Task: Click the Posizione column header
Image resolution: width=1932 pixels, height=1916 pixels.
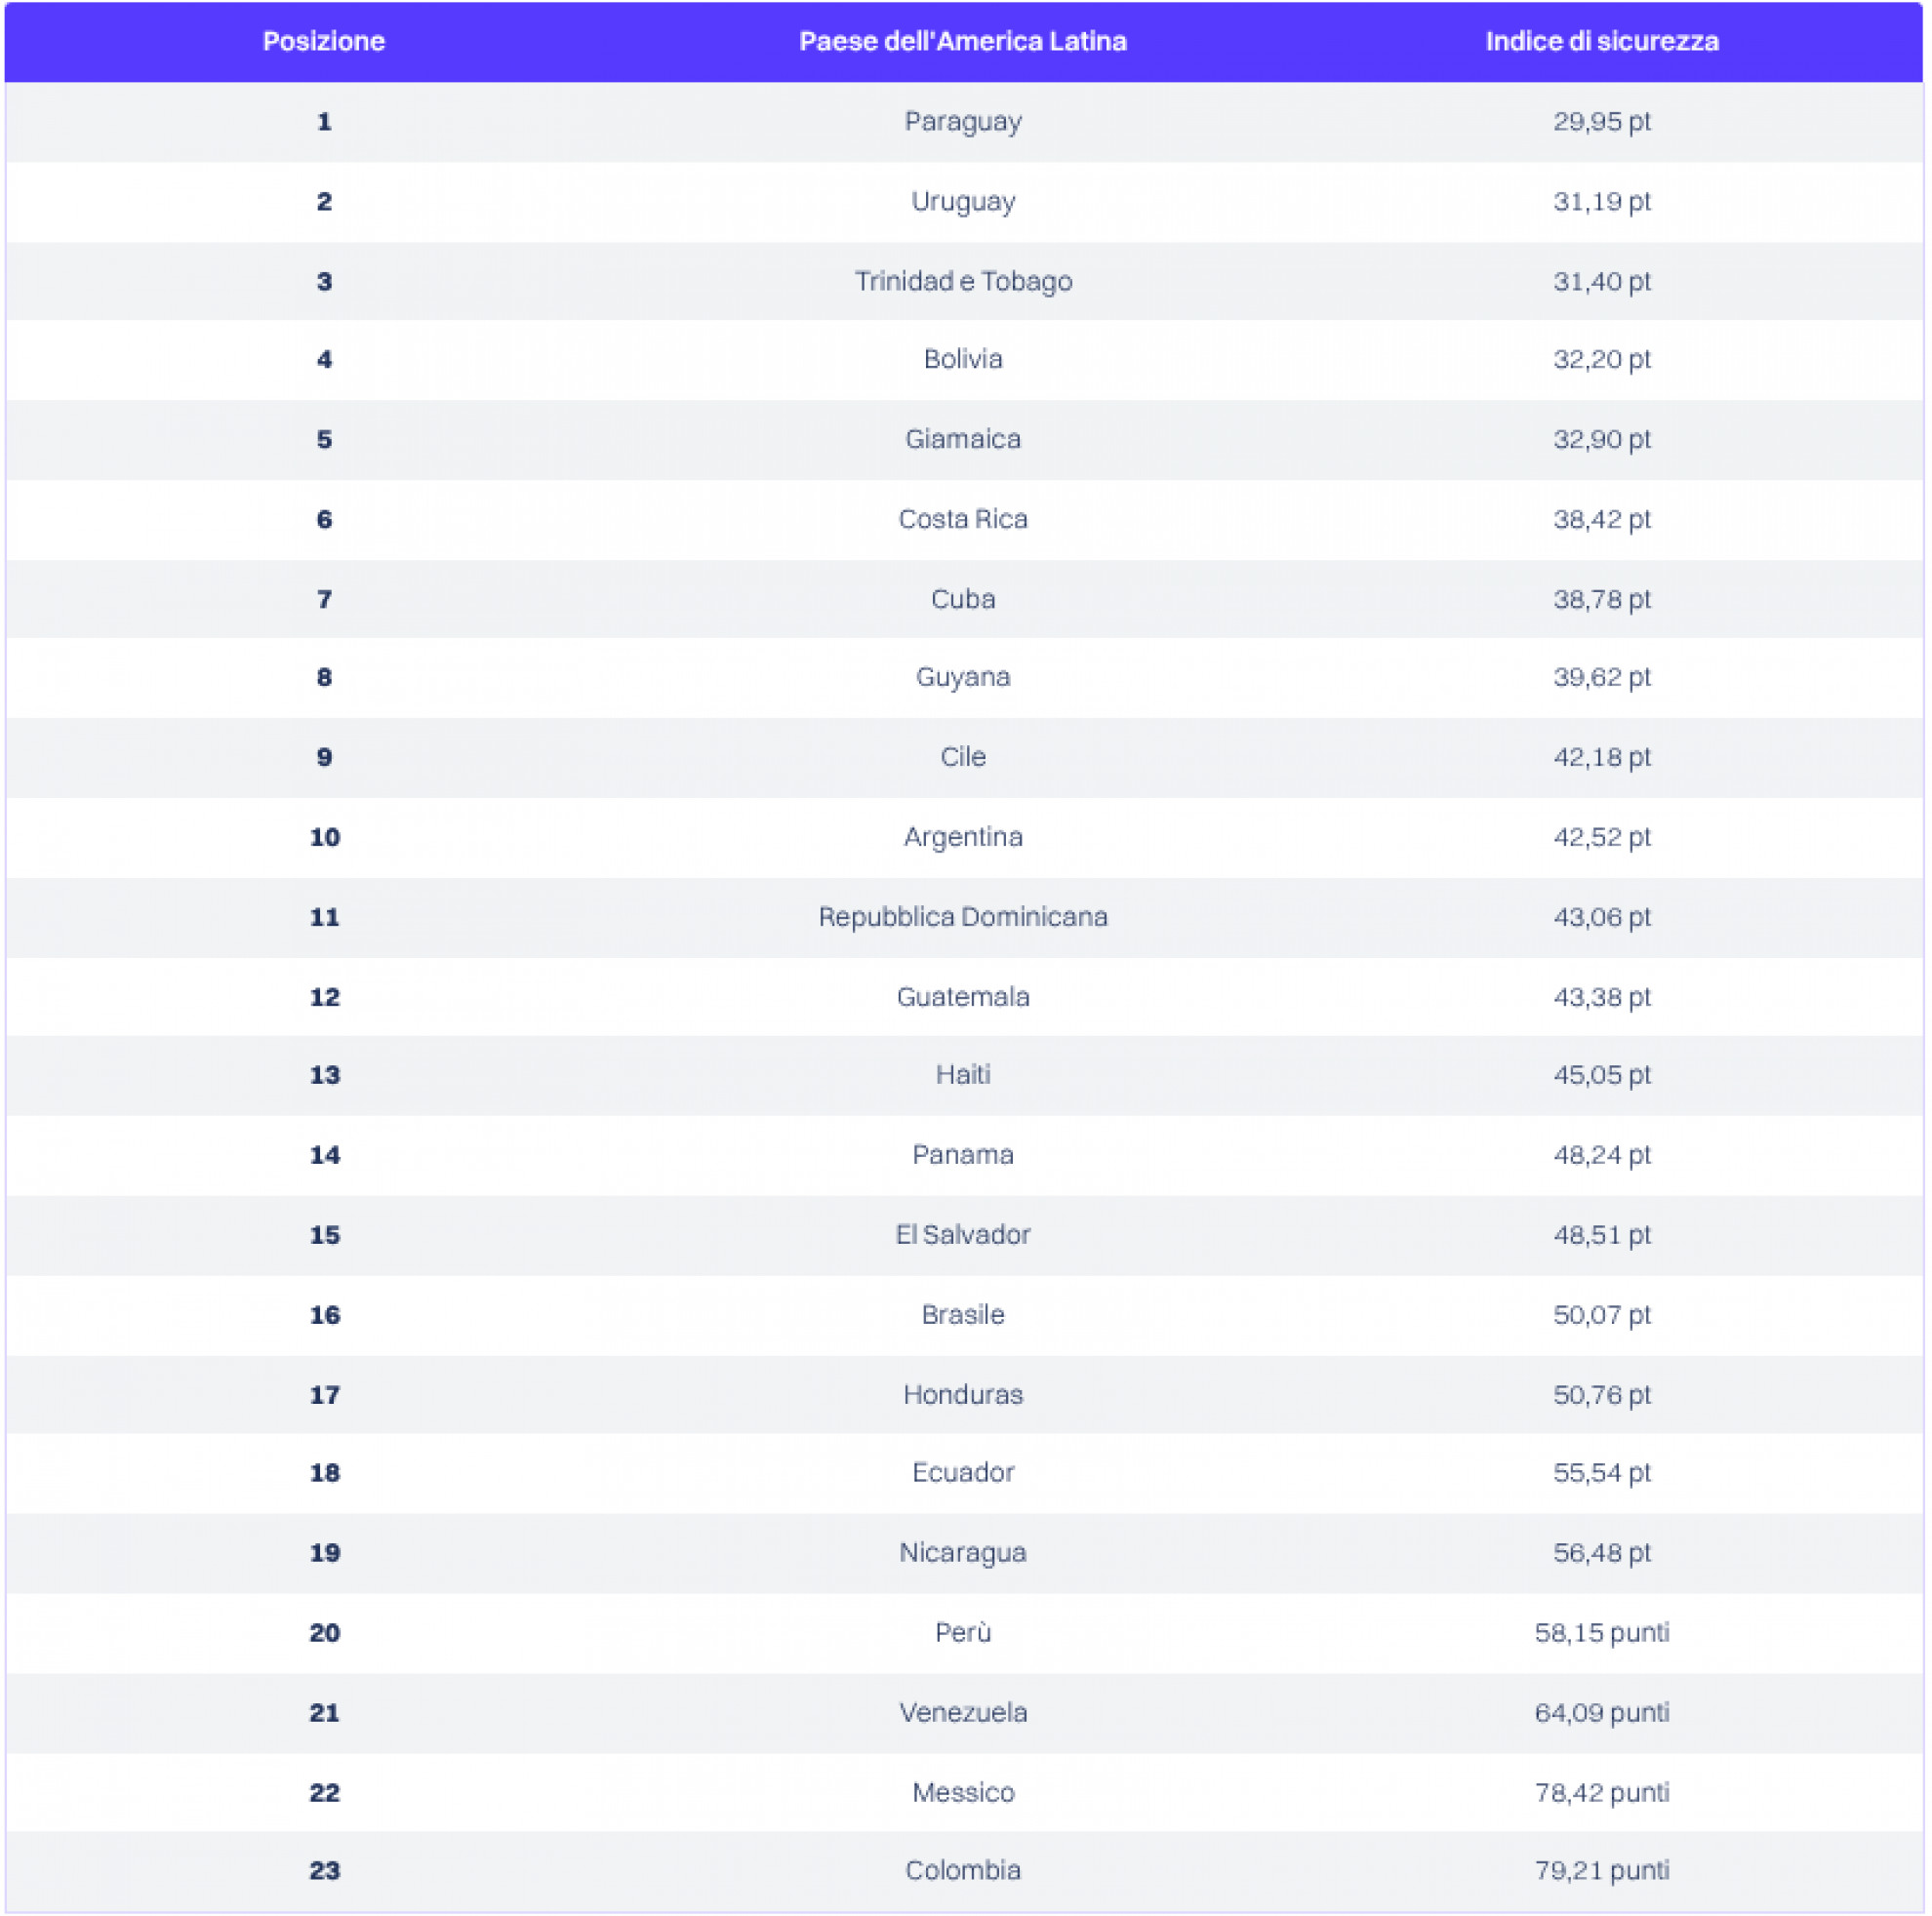Action: point(323,41)
